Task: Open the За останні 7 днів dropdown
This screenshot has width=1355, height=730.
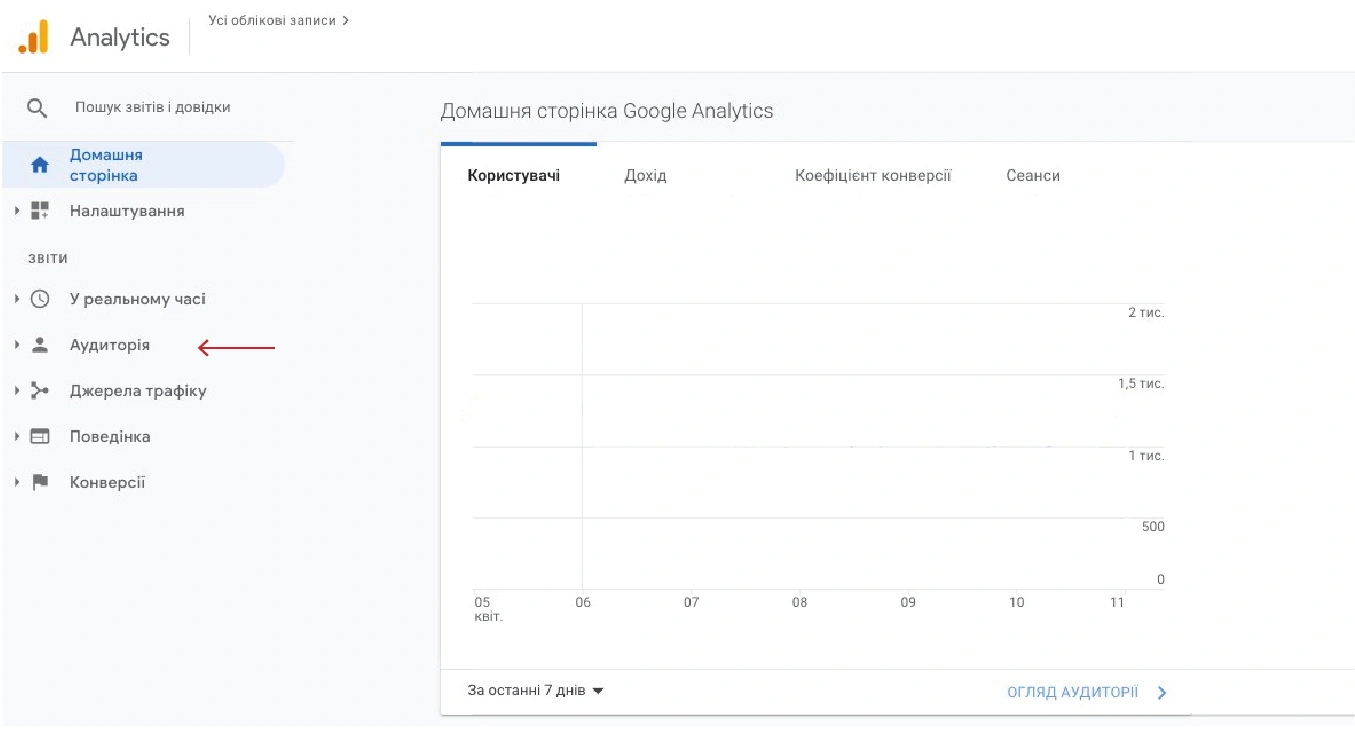Action: 536,691
